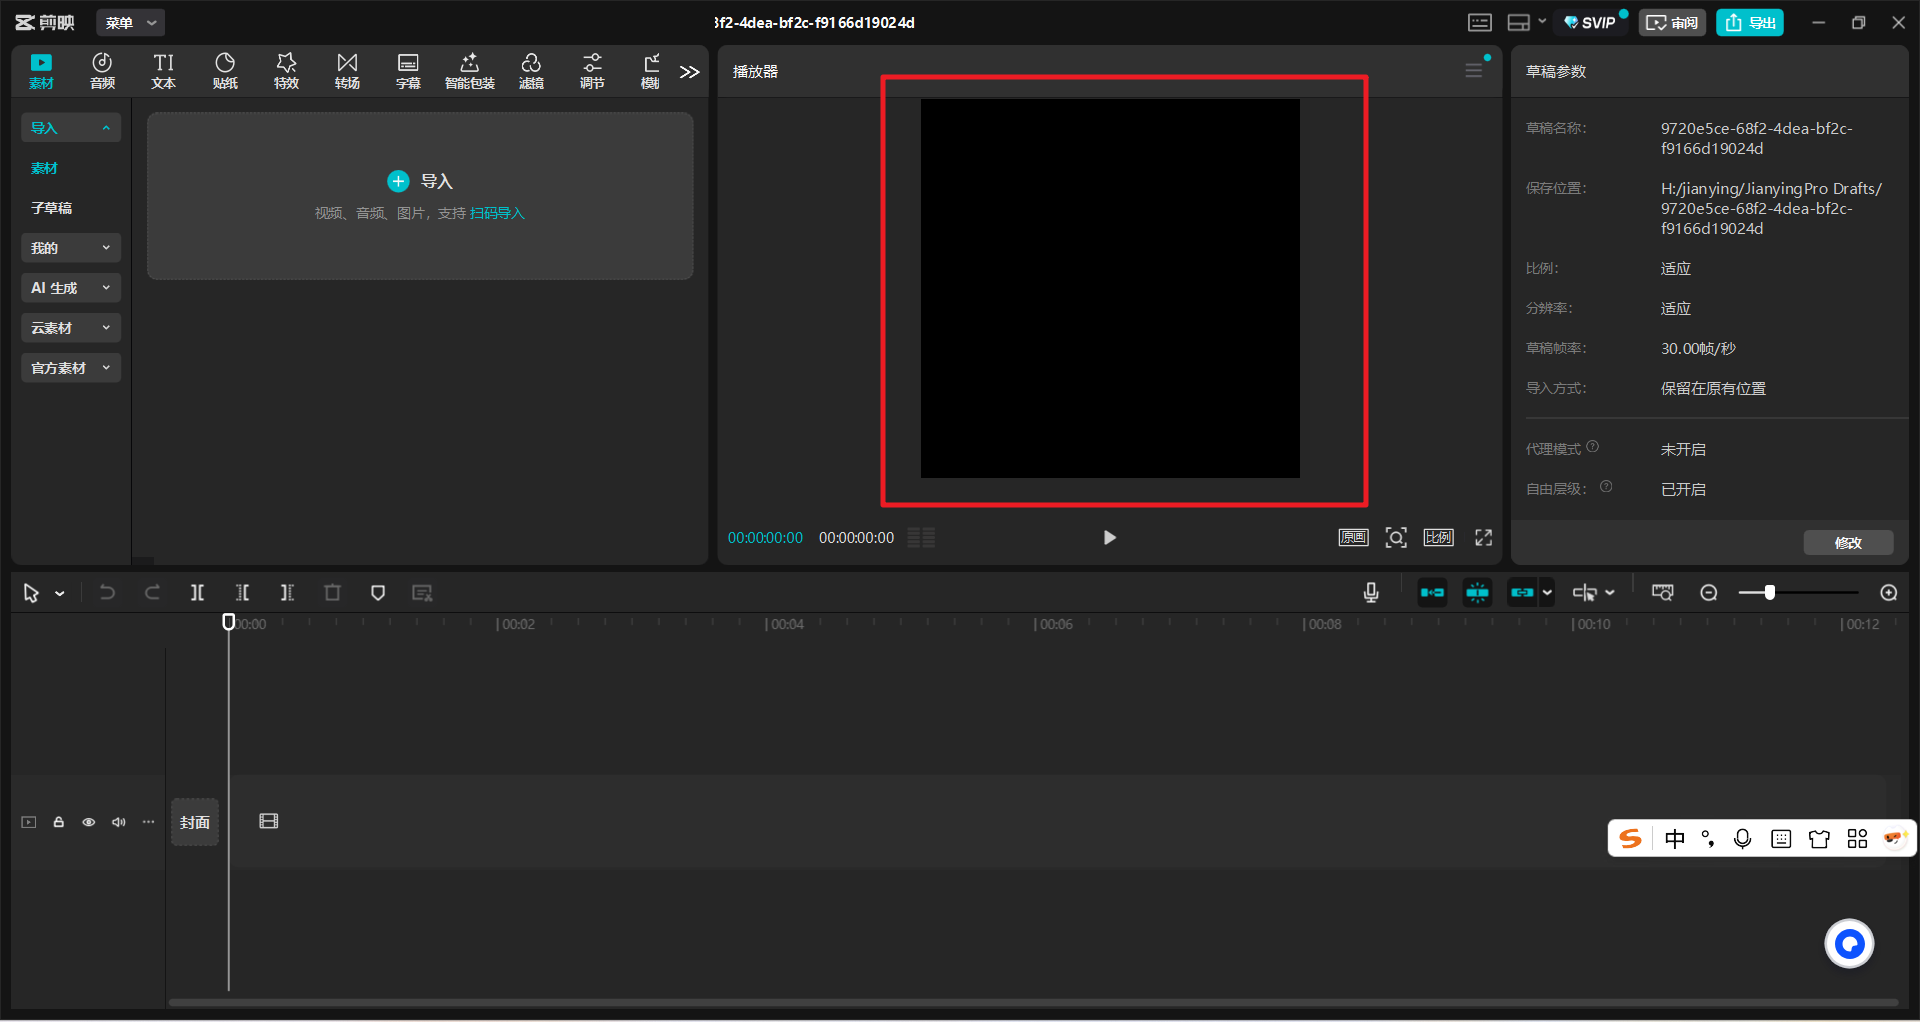Switch to the 文本 text tab
Screen dimensions: 1920x1022
point(163,71)
